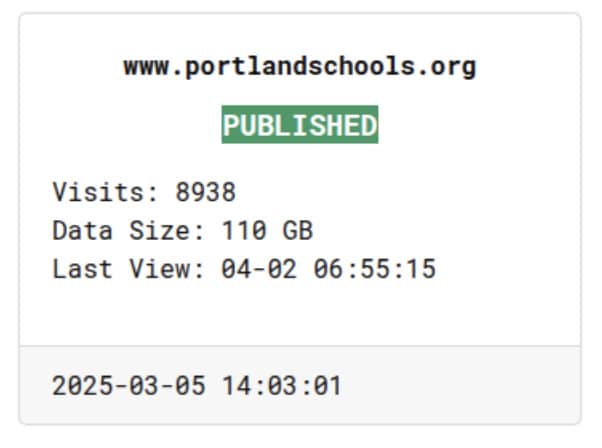The width and height of the screenshot is (602, 448).
Task: Click empty space below Last View line
Action: coord(300,313)
